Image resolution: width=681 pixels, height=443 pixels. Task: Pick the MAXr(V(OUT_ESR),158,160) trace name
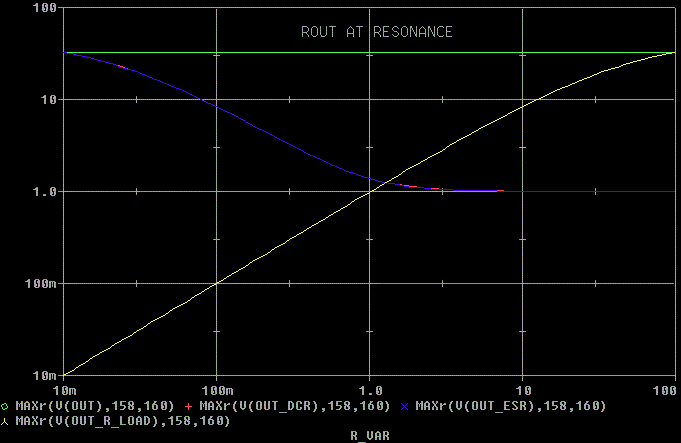tap(510, 407)
